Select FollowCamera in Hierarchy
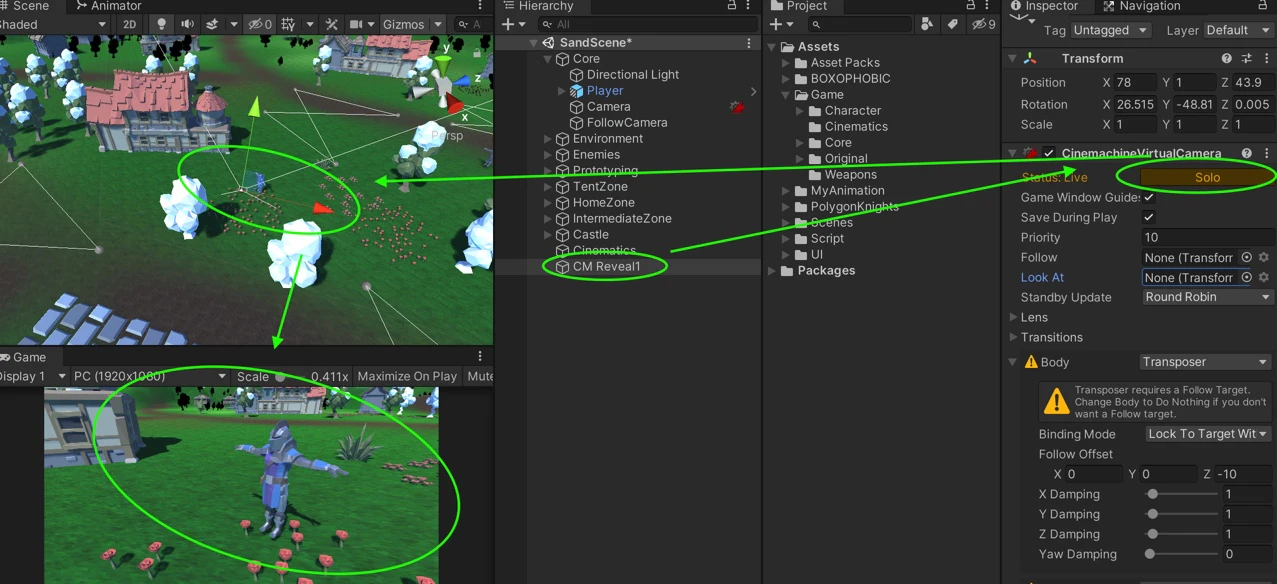The height and width of the screenshot is (584, 1277). [x=627, y=123]
